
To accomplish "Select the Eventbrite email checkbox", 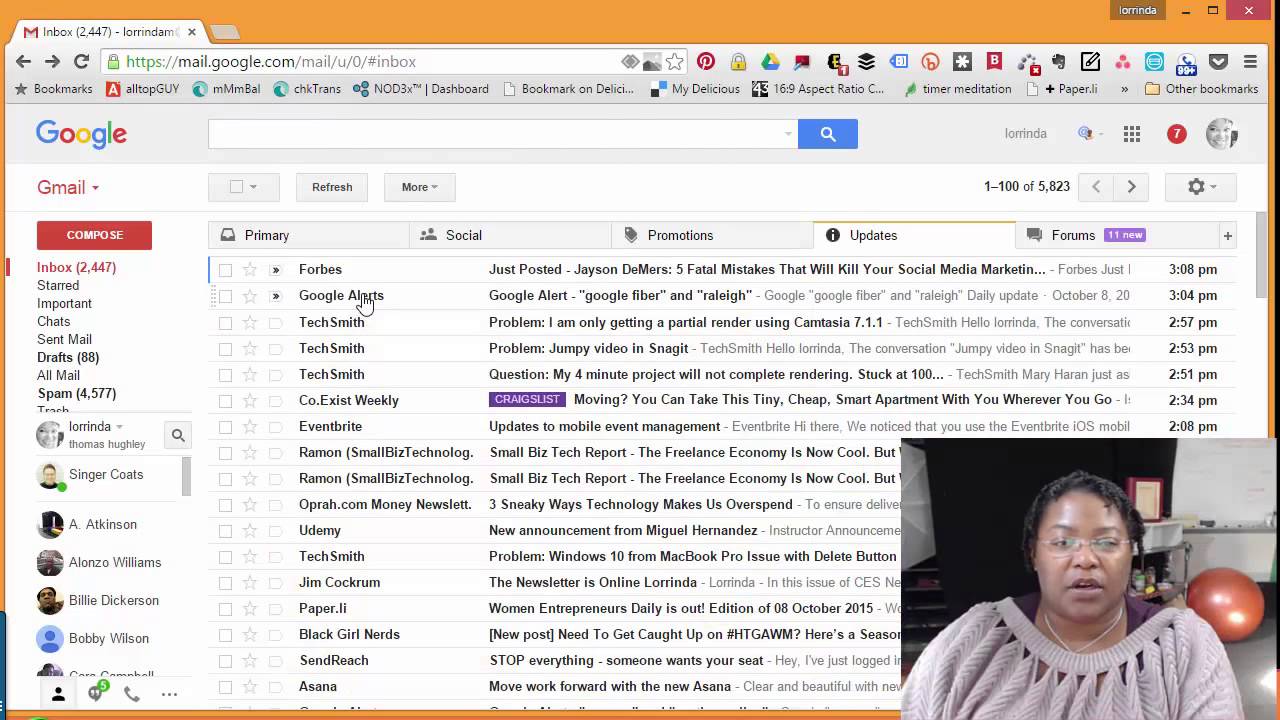I will pyautogui.click(x=225, y=426).
